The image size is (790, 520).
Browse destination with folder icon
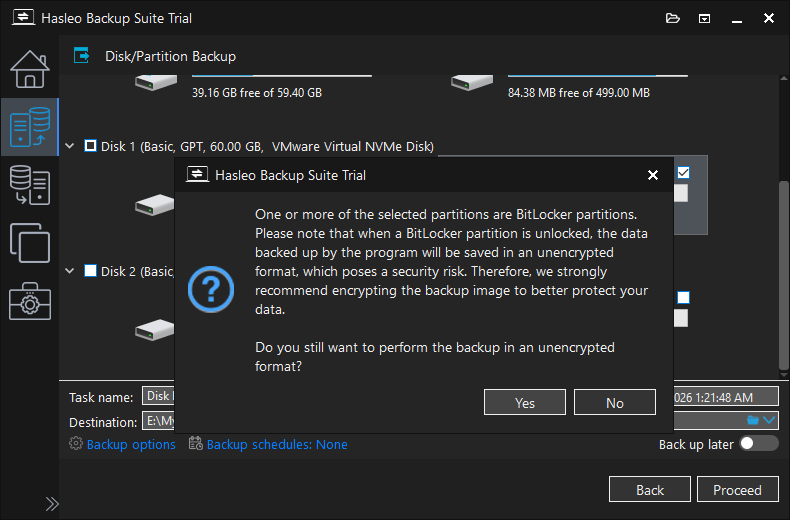pyautogui.click(x=753, y=420)
